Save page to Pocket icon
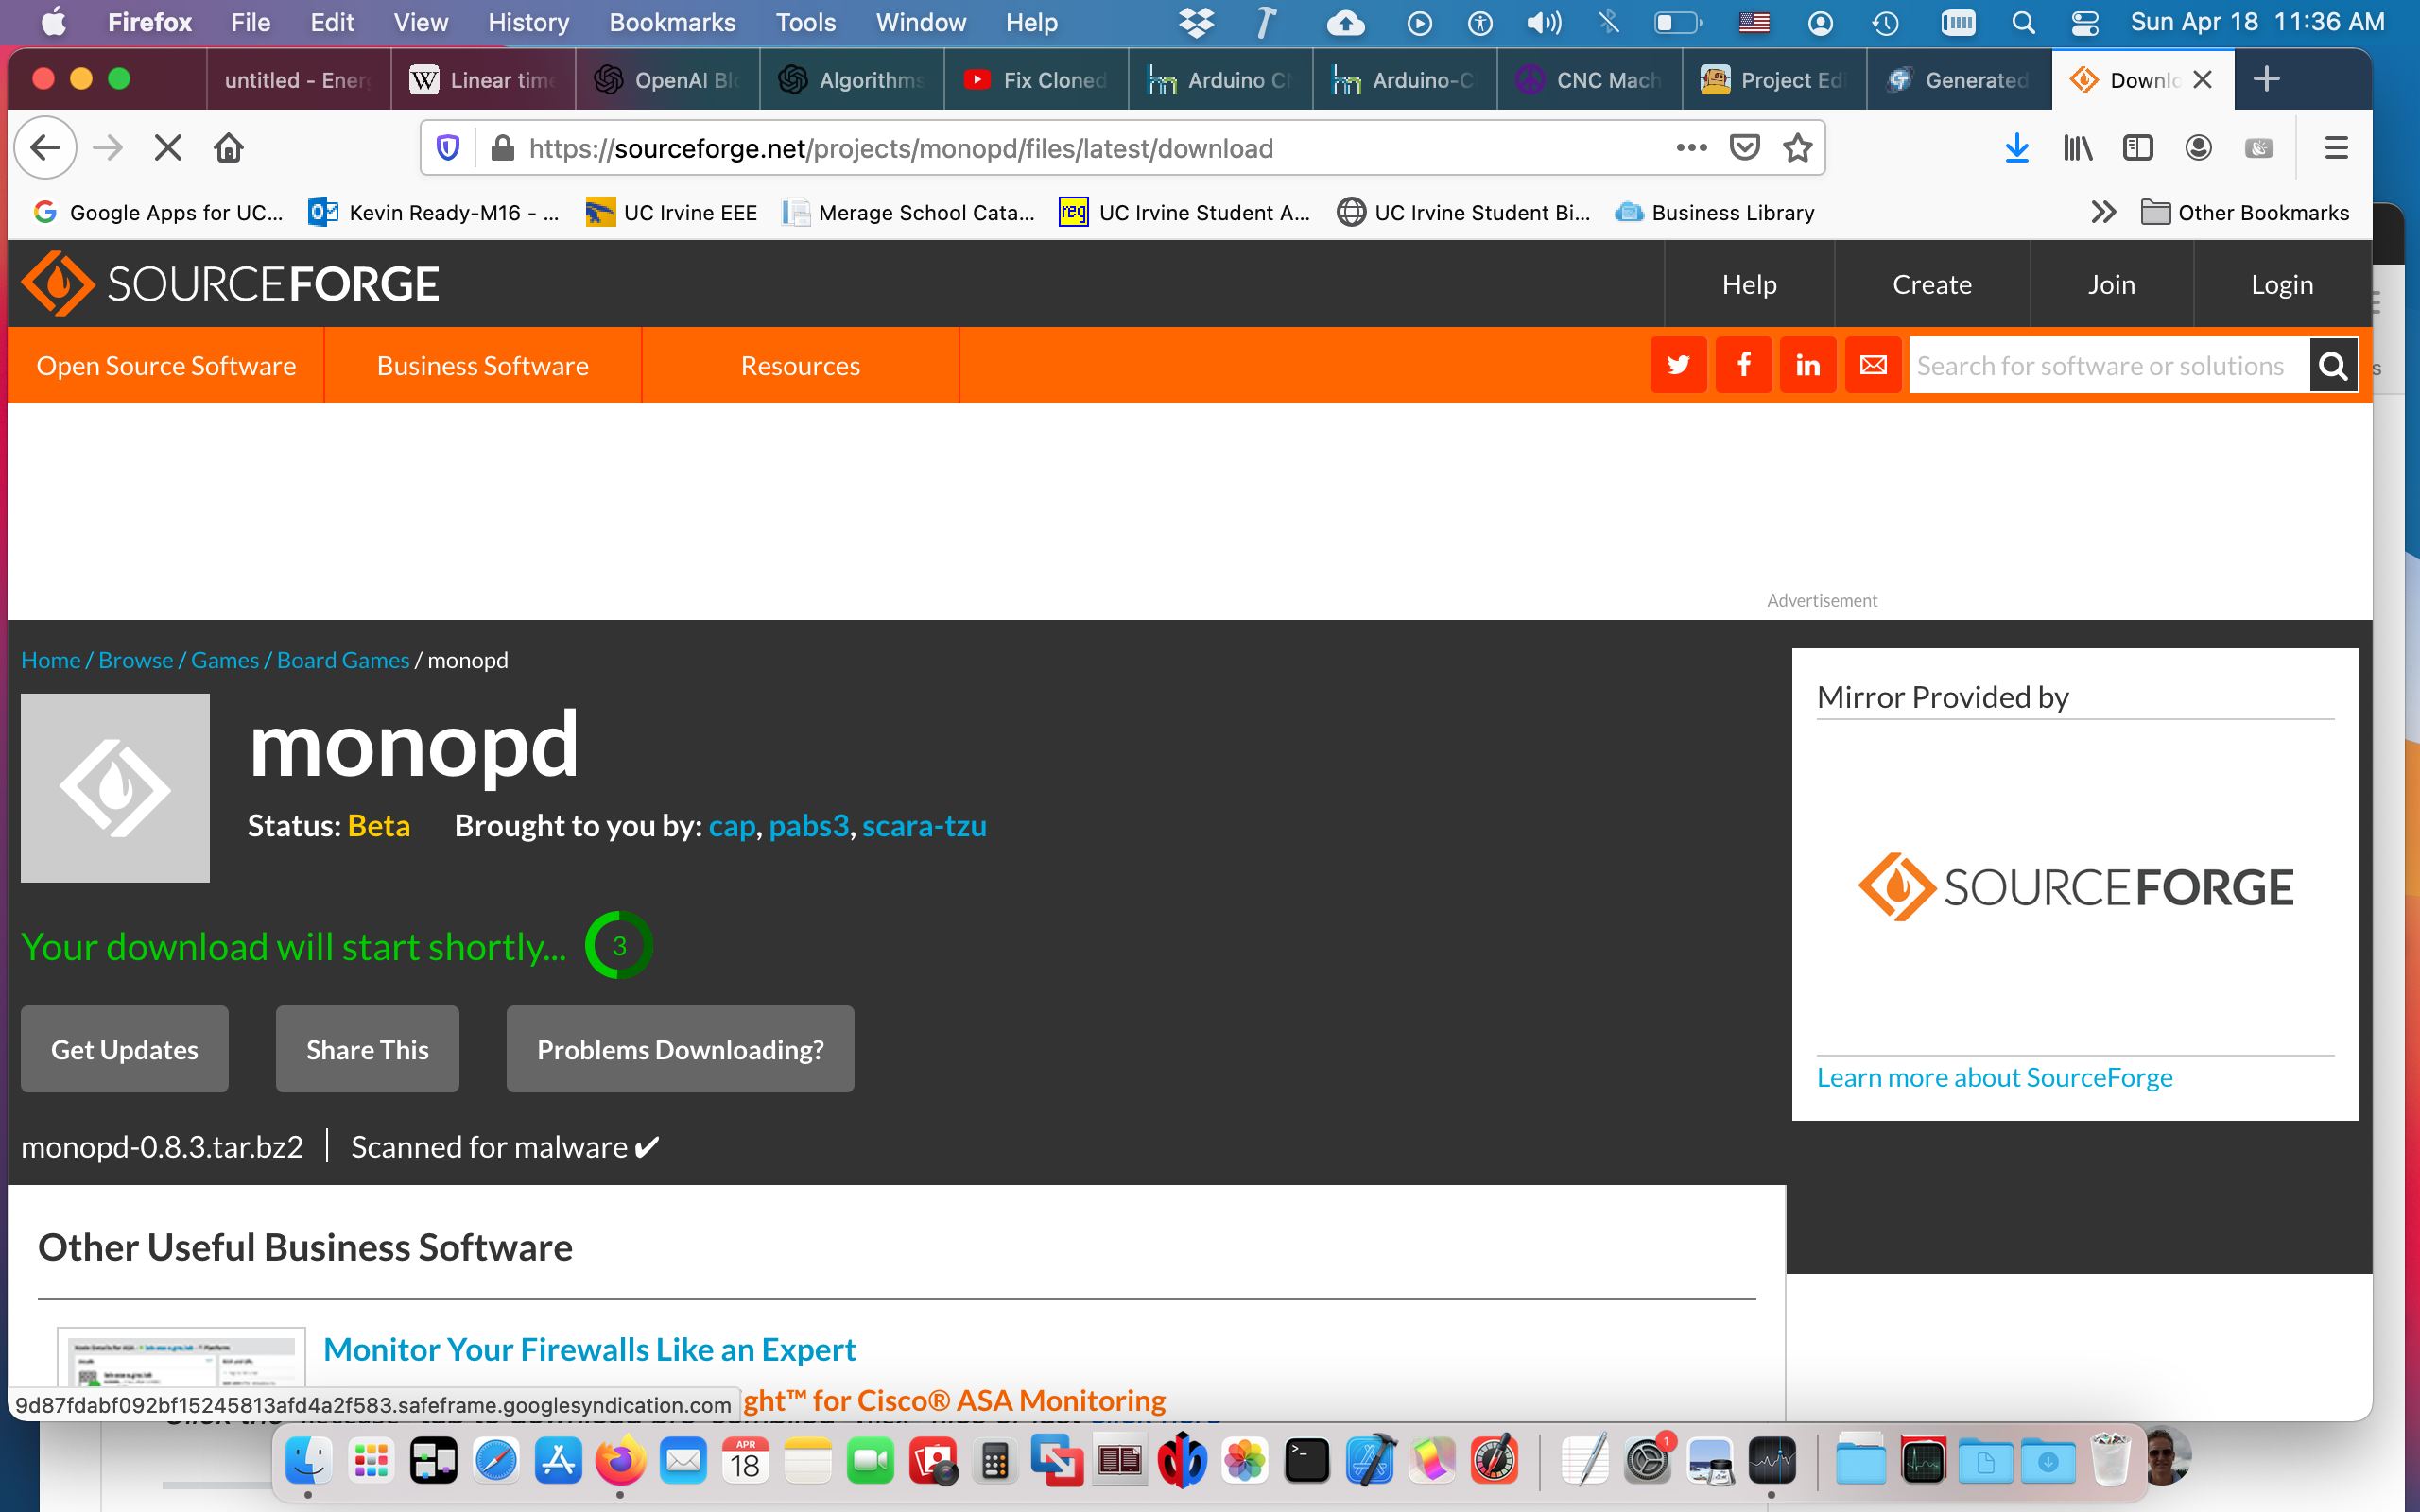 point(1745,148)
